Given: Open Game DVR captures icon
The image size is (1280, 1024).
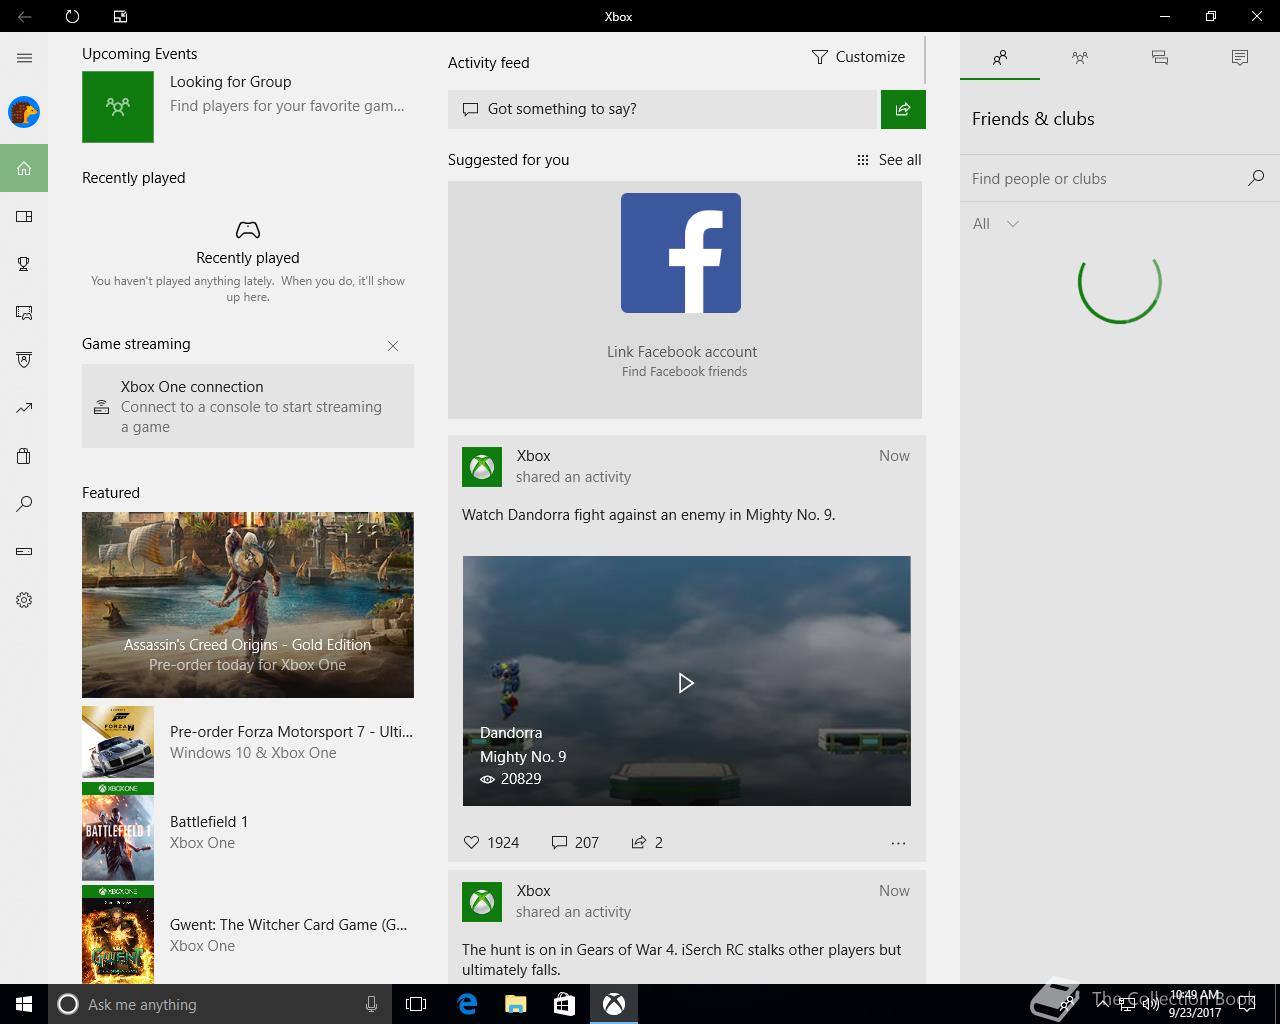Looking at the screenshot, I should [x=24, y=312].
